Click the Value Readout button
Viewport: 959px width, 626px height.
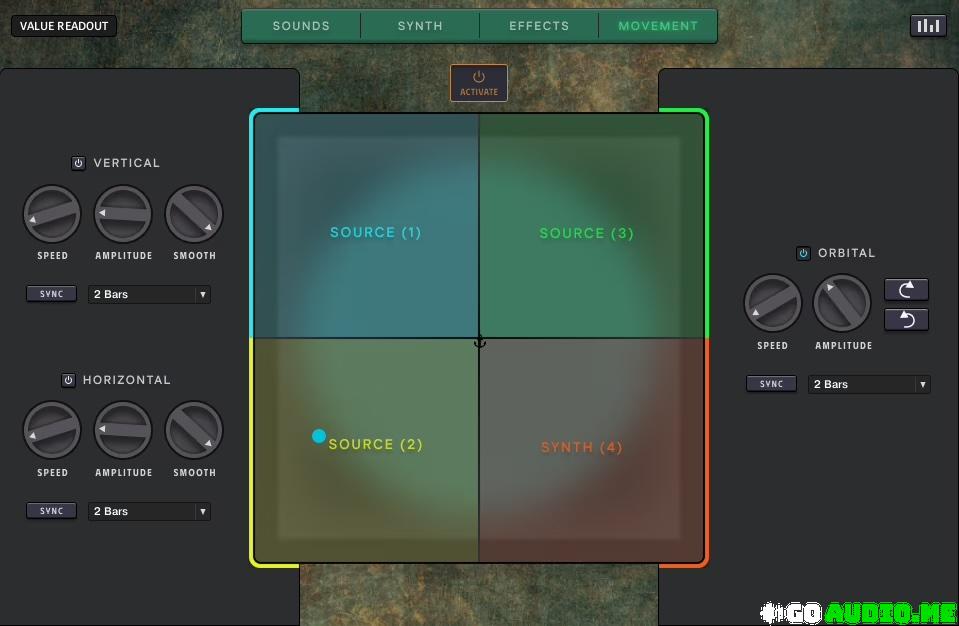(64, 26)
